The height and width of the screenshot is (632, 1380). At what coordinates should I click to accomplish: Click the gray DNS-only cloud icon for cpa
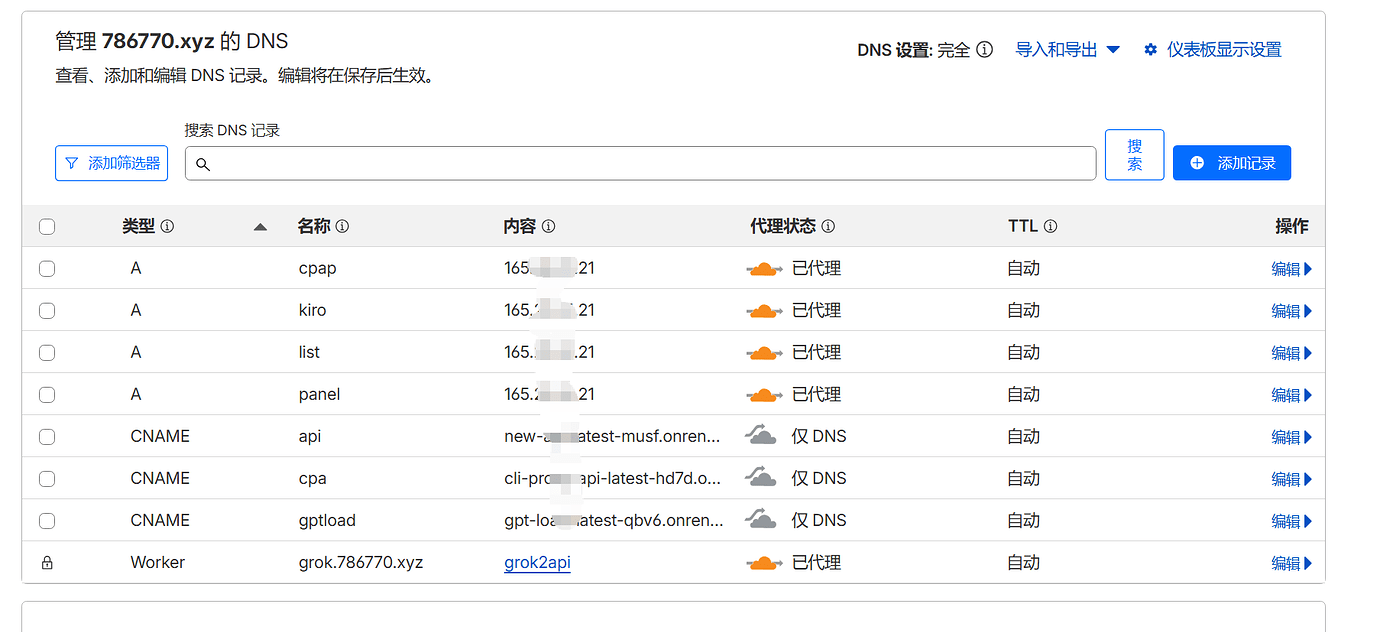point(761,477)
